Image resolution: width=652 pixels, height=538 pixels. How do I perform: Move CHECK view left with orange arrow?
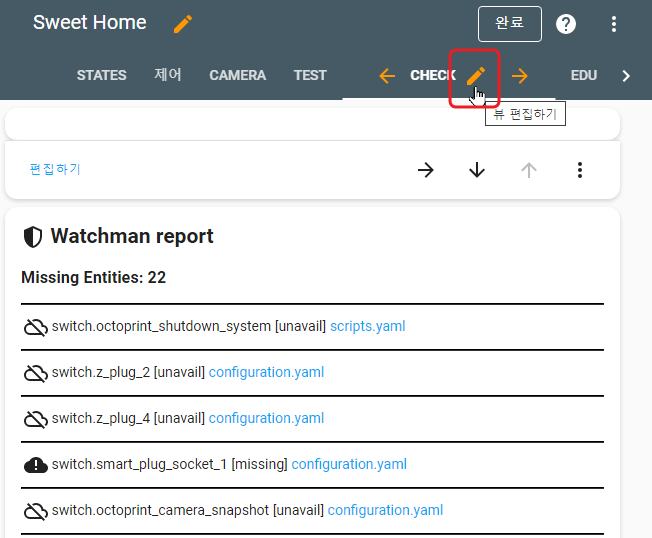(x=387, y=76)
